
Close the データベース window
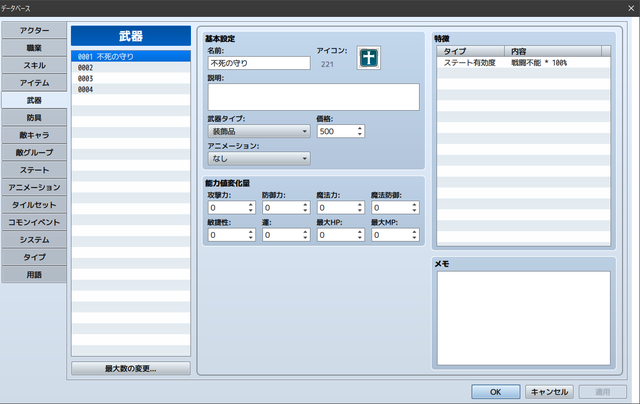(x=631, y=8)
